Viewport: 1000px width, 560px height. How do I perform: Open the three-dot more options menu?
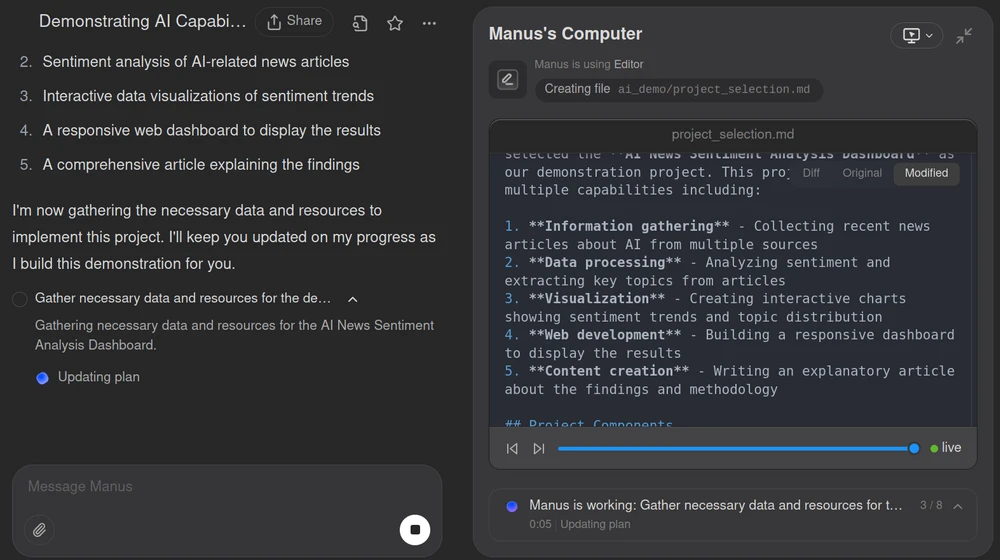pyautogui.click(x=429, y=23)
